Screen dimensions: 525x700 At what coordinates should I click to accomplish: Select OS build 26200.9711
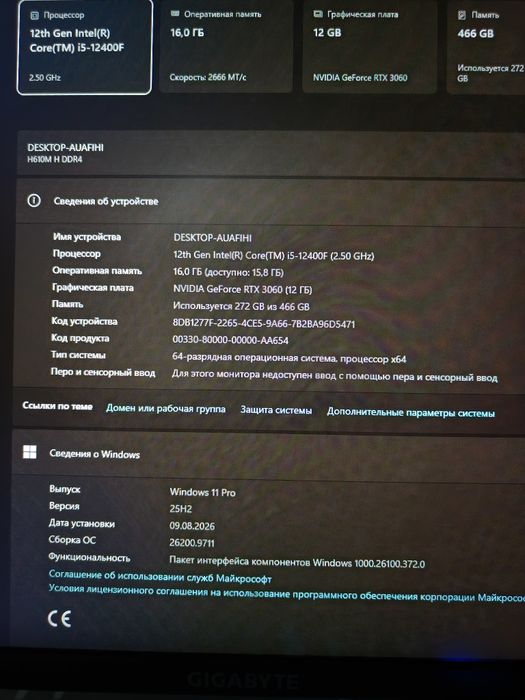192,543
